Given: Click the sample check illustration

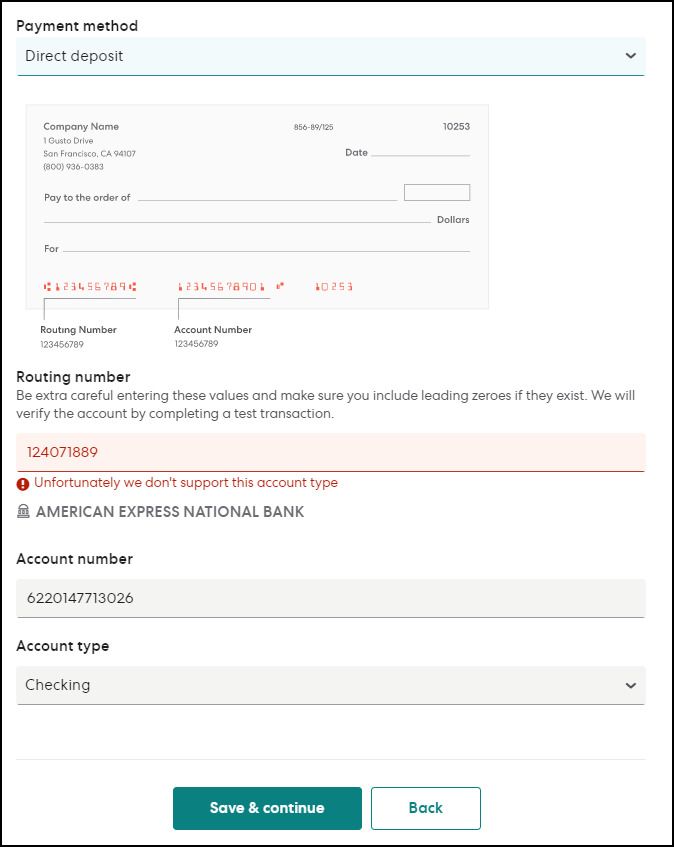Looking at the screenshot, I should click(x=257, y=206).
